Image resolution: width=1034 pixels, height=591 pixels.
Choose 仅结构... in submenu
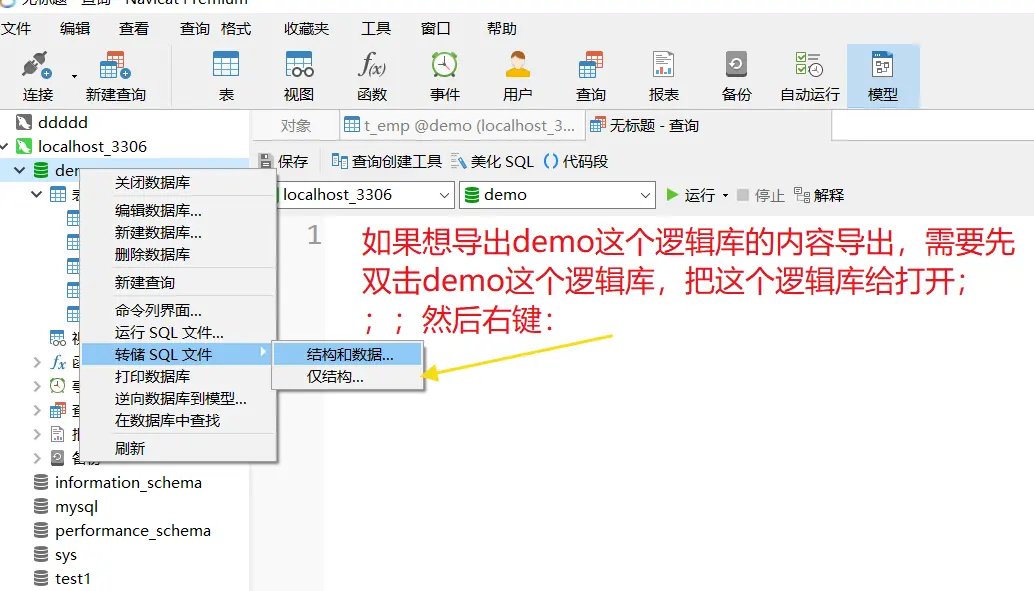pos(348,377)
